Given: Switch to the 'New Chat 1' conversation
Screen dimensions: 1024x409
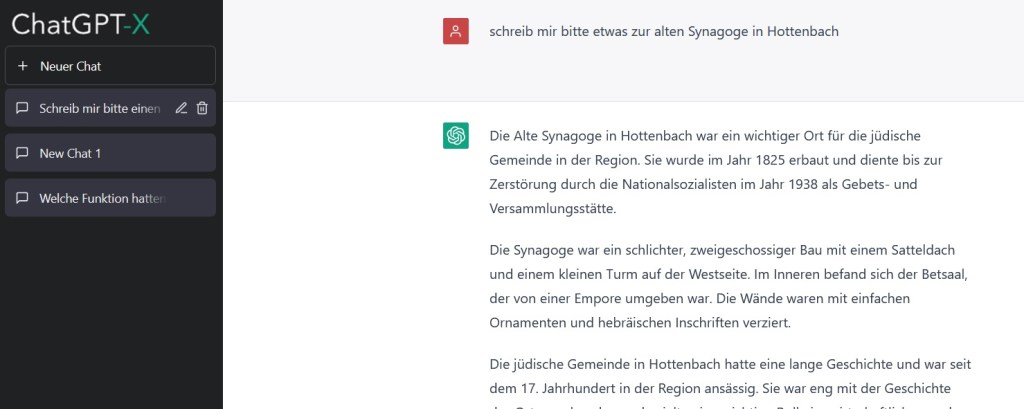Looking at the screenshot, I should 70,153.
